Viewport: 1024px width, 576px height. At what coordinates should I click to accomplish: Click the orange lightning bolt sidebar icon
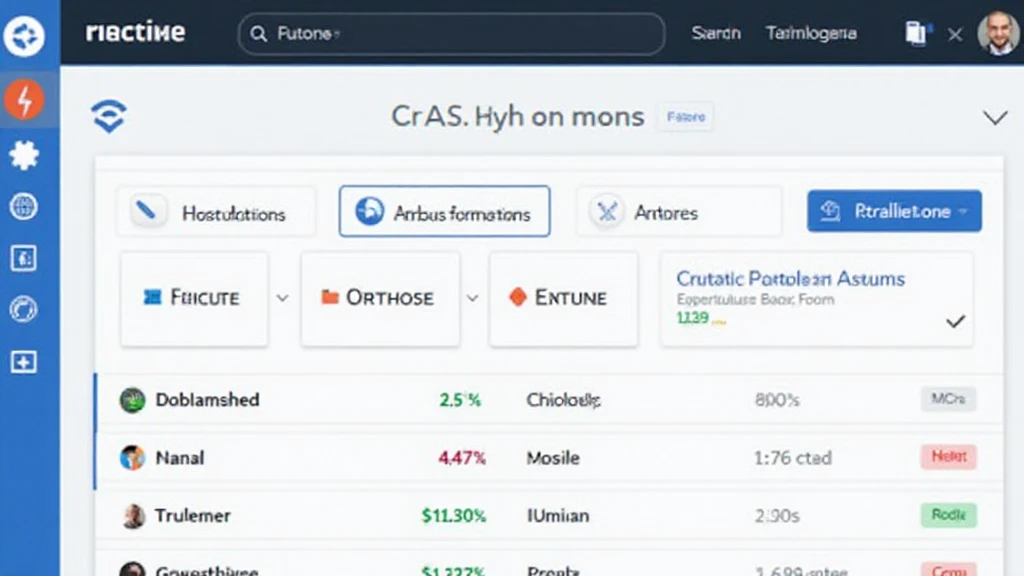pyautogui.click(x=23, y=100)
